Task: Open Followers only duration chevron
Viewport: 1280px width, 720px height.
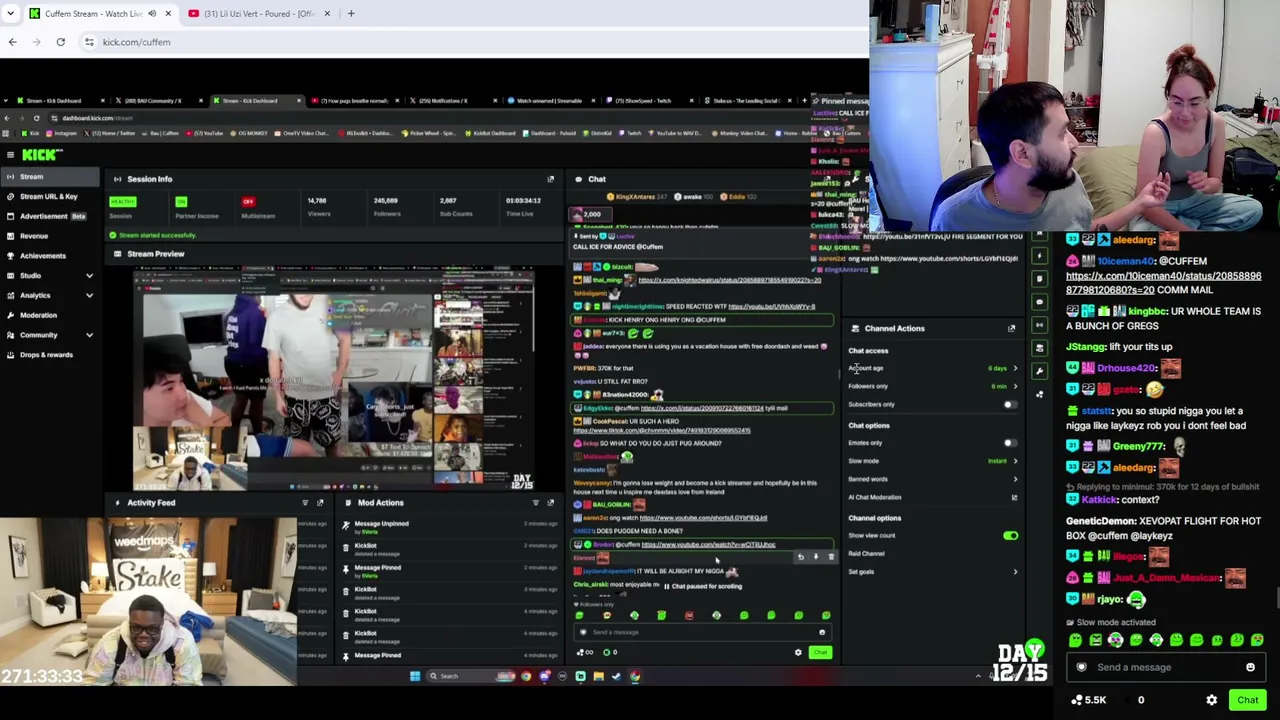Action: 1015,386
